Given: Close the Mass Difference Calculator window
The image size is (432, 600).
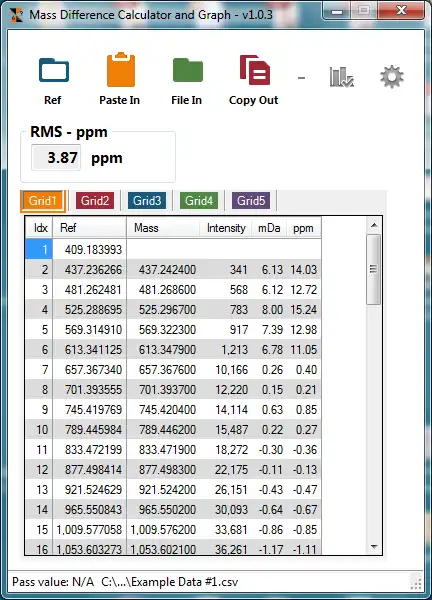Looking at the screenshot, I should coord(401,11).
